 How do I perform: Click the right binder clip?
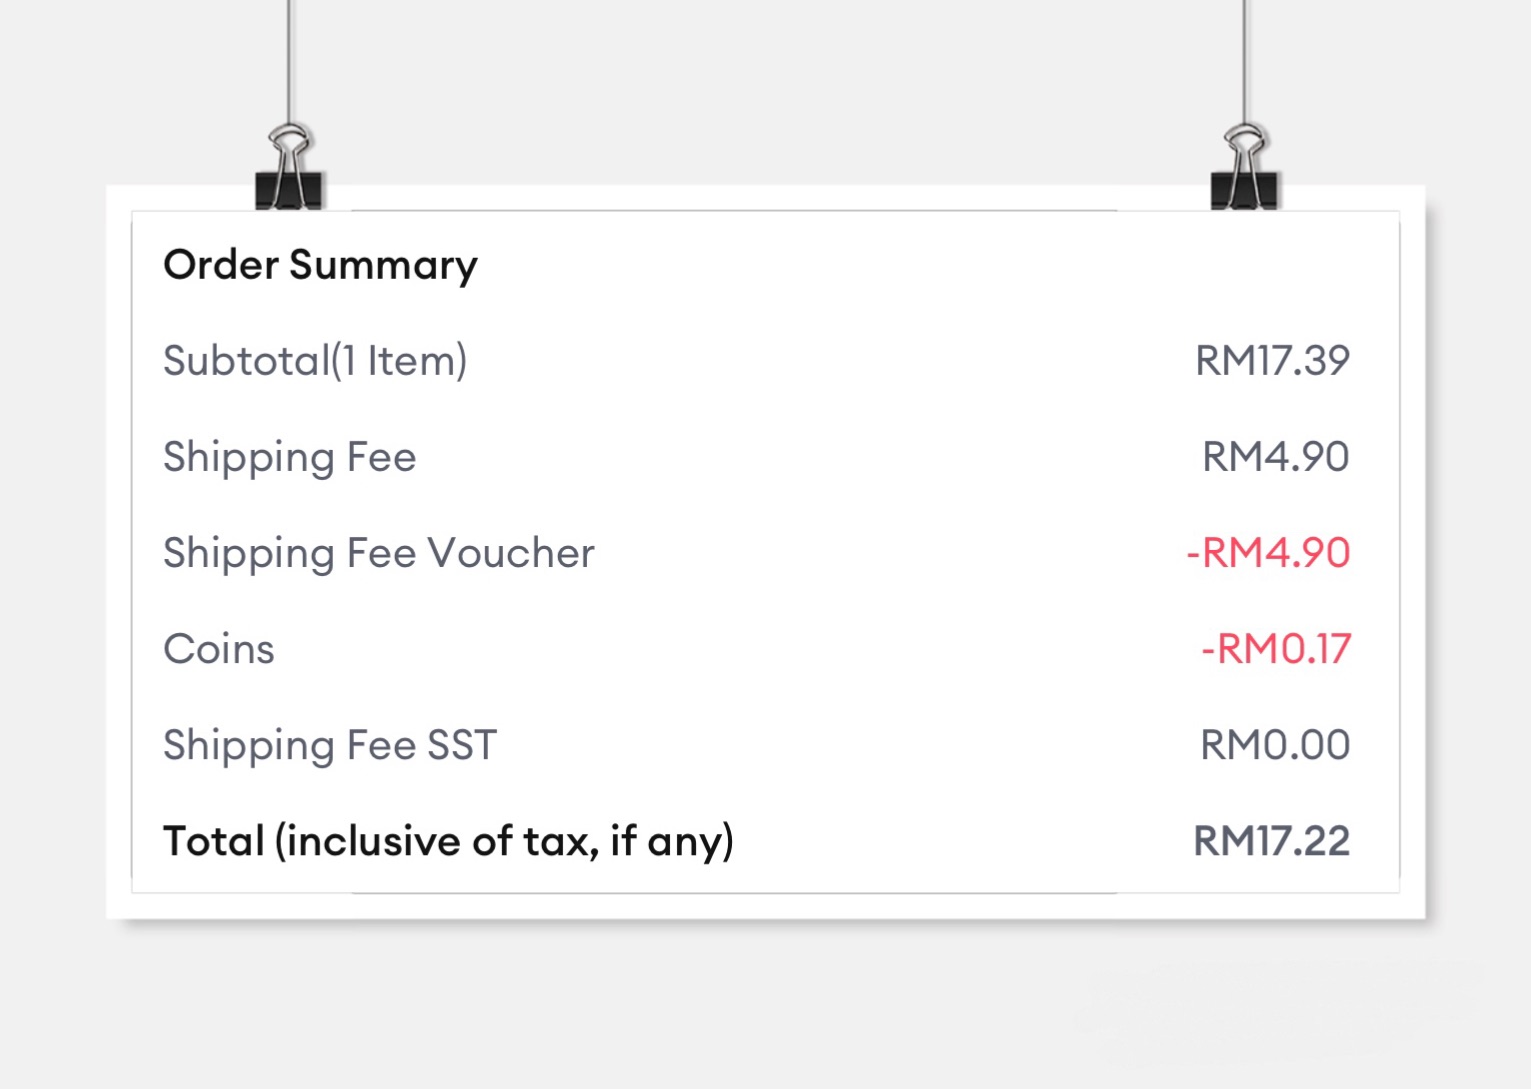tap(1244, 170)
